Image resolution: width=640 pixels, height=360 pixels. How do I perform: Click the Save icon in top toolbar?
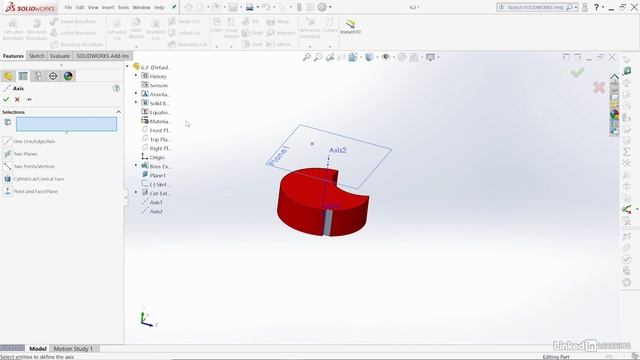click(x=233, y=7)
